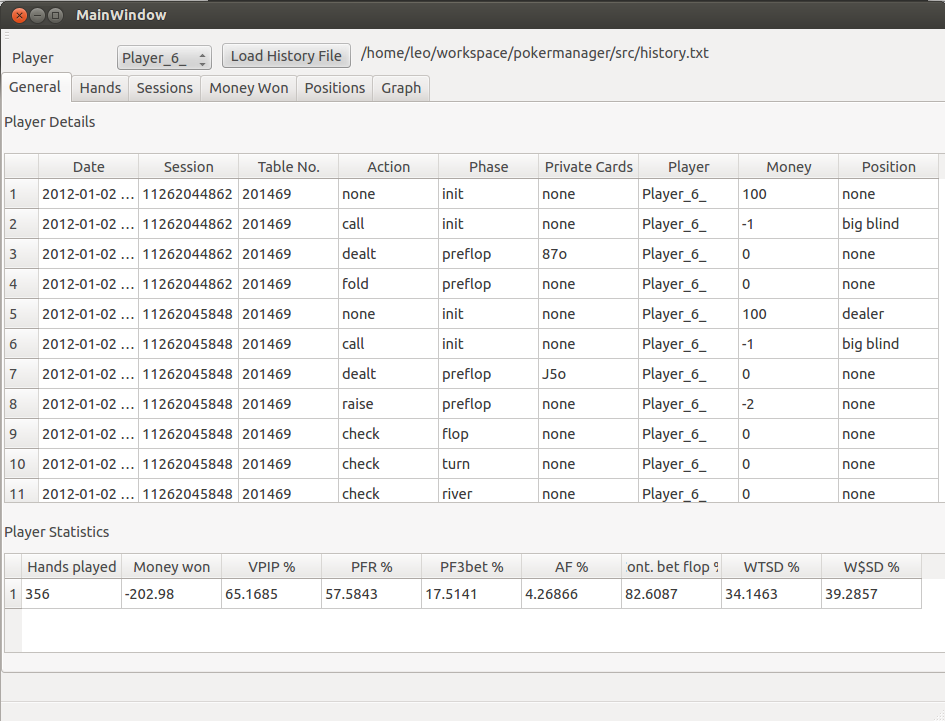Click the cont. bet flop column header
The image size is (945, 721).
[x=672, y=567]
